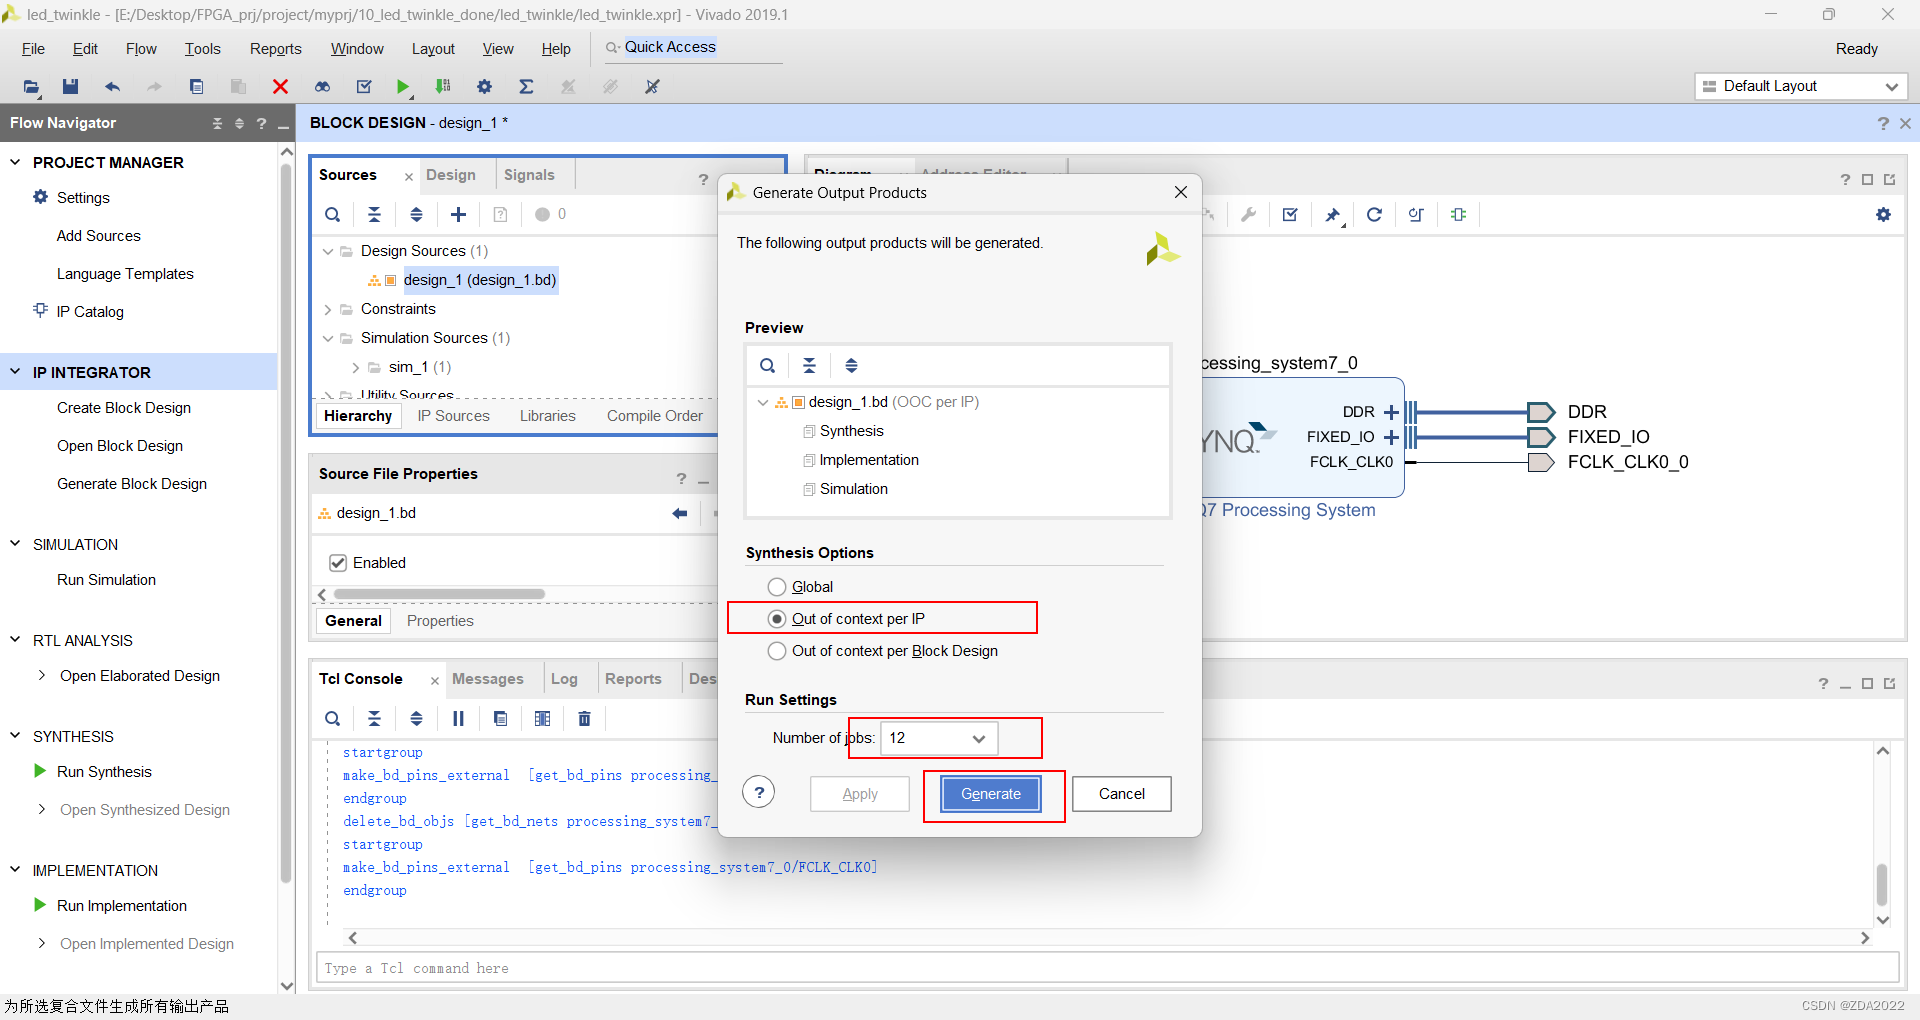Collapse the SYNTHESIS section
1920x1020 pixels.
tap(15, 736)
